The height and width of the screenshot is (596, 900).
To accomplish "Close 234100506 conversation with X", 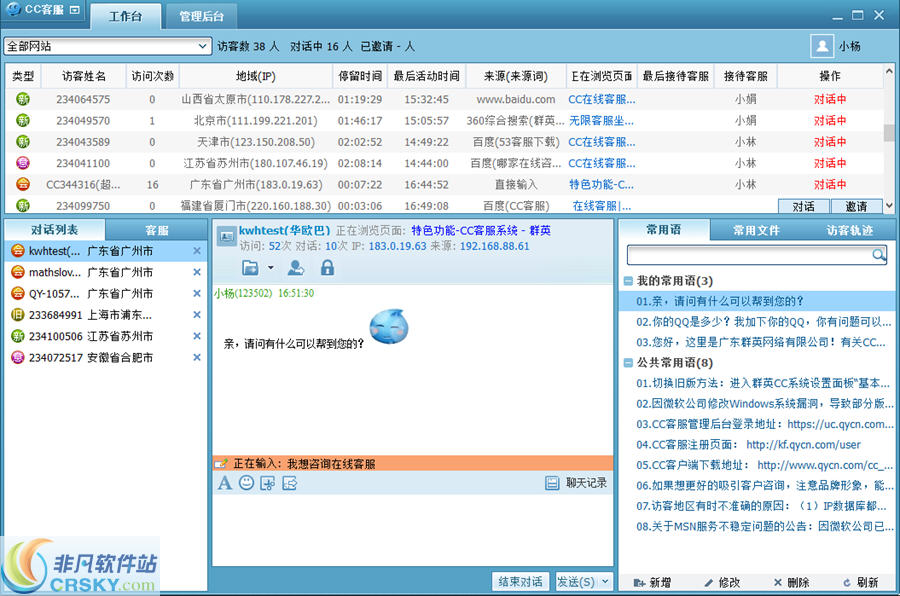I will tap(197, 336).
